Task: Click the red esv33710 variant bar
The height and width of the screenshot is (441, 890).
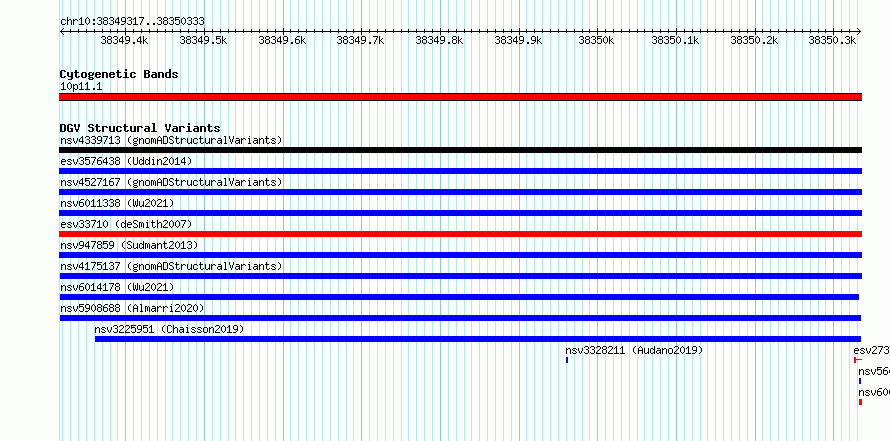Action: pyautogui.click(x=460, y=234)
